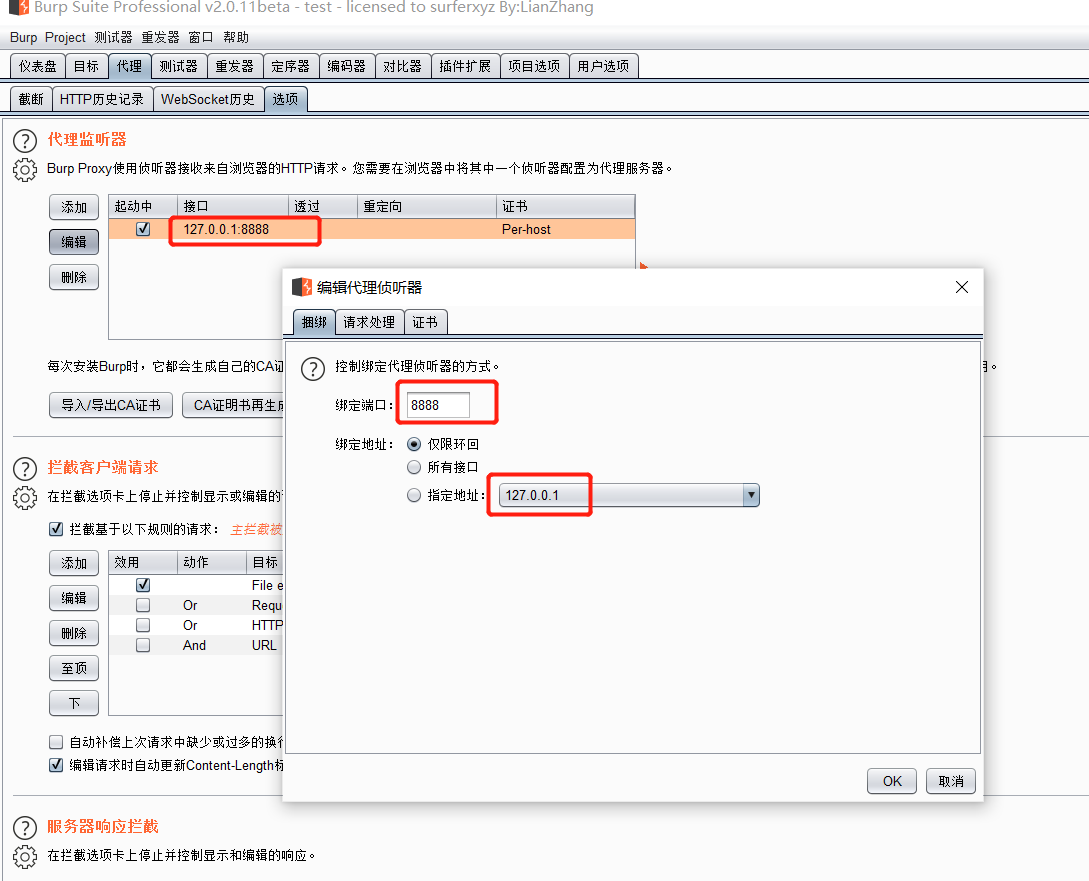
Task: Toggle the File extension rule checkbox
Action: (x=143, y=585)
